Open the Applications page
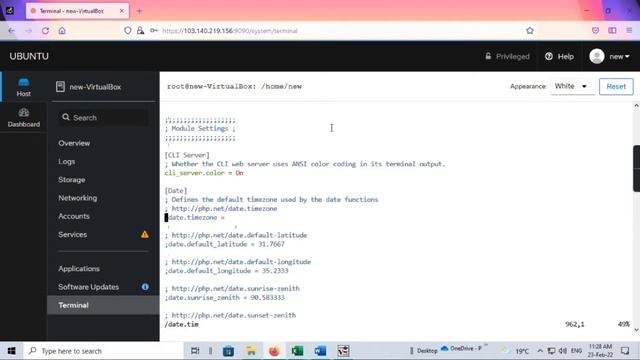The image size is (640, 360). (79, 269)
